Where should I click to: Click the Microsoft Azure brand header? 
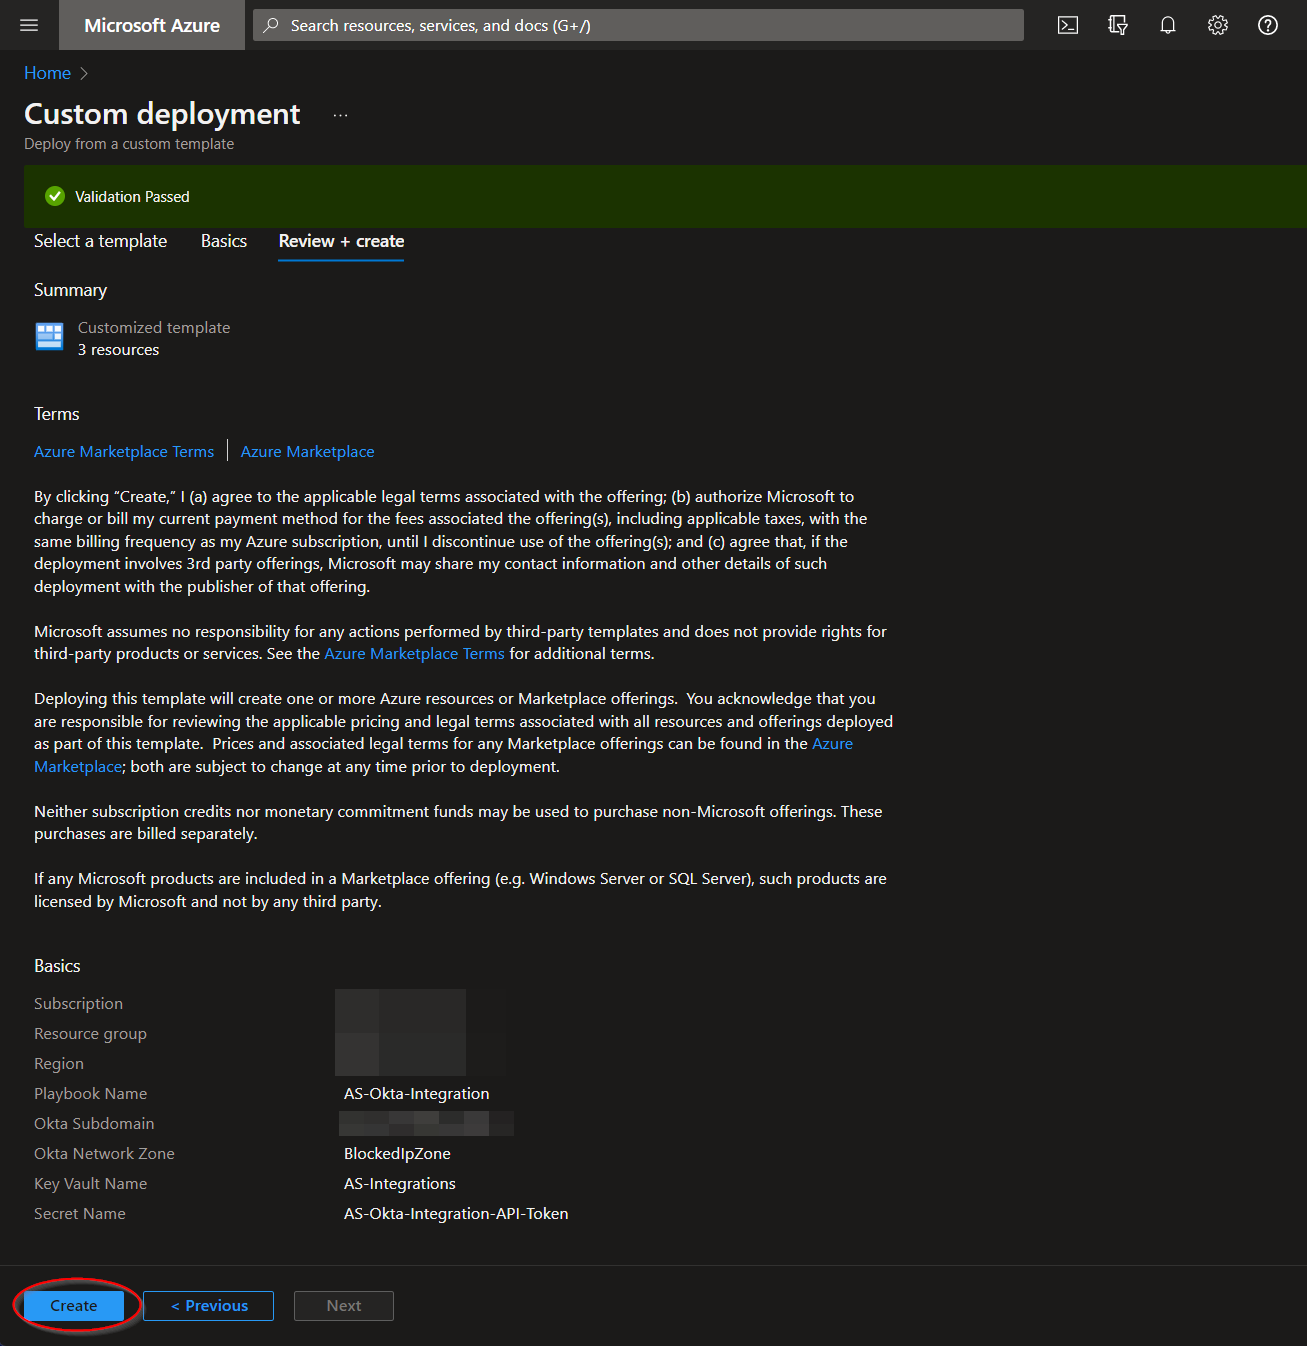[x=152, y=25]
